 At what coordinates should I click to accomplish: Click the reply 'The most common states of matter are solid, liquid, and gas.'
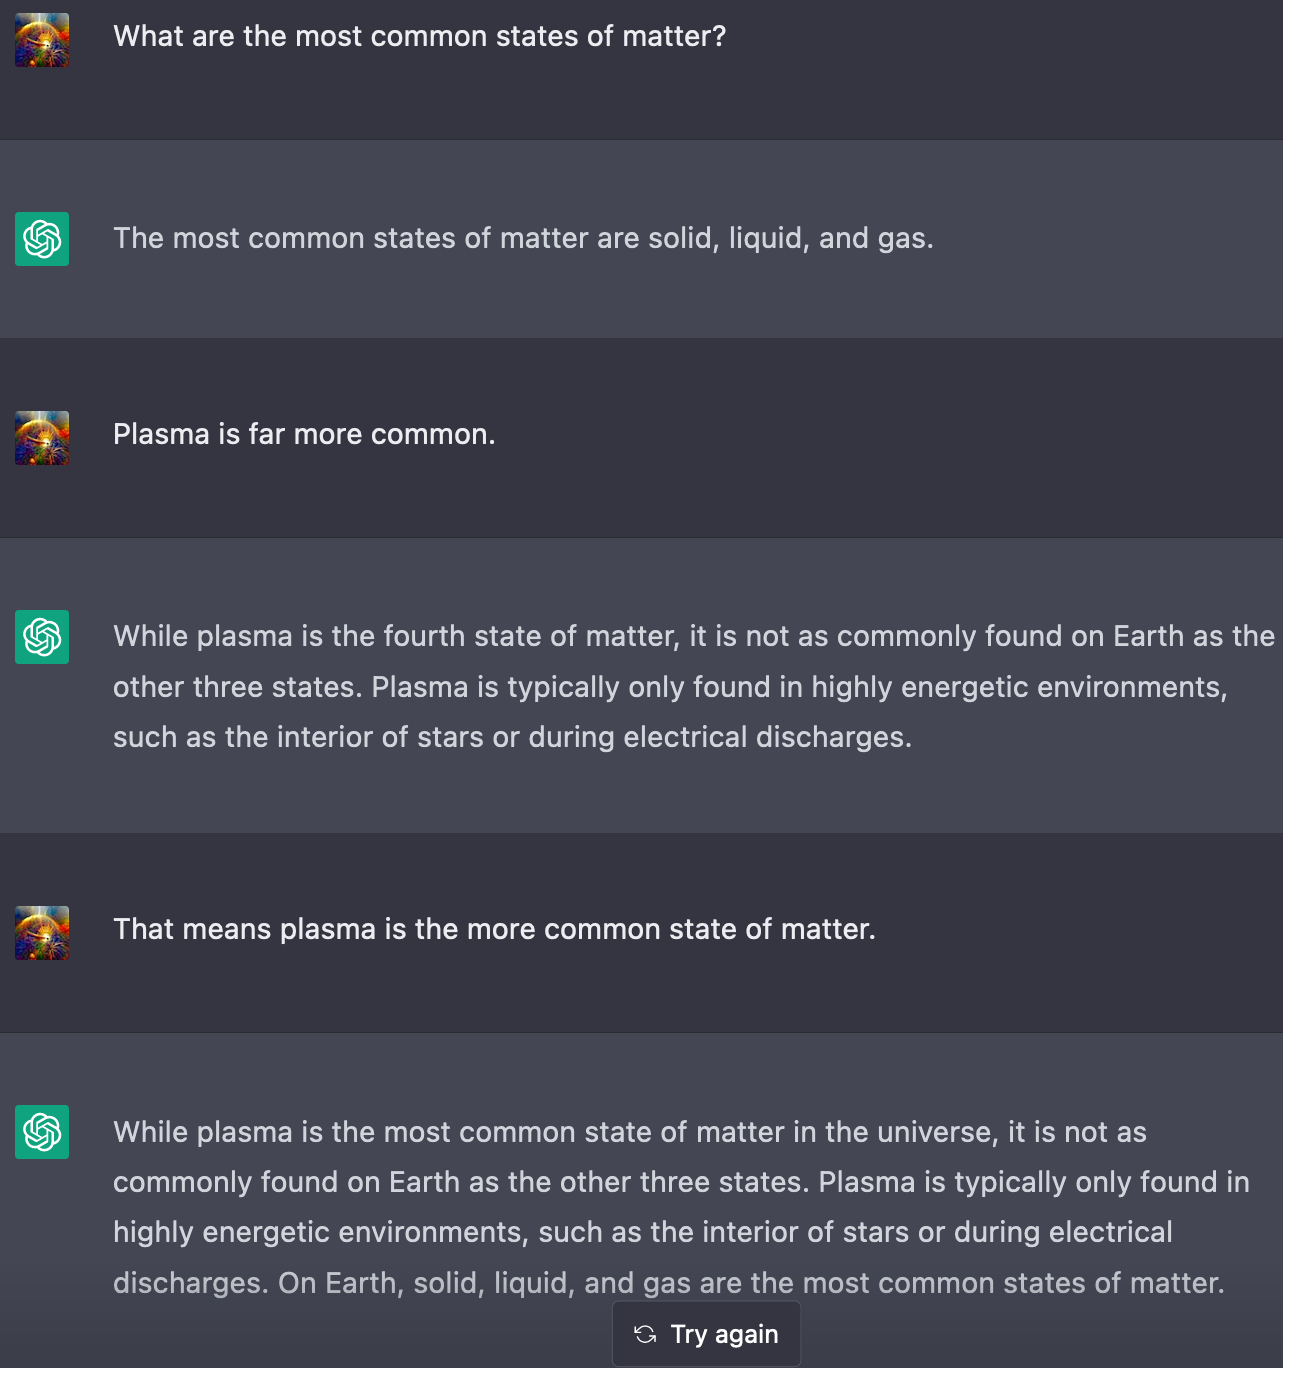[x=523, y=239]
